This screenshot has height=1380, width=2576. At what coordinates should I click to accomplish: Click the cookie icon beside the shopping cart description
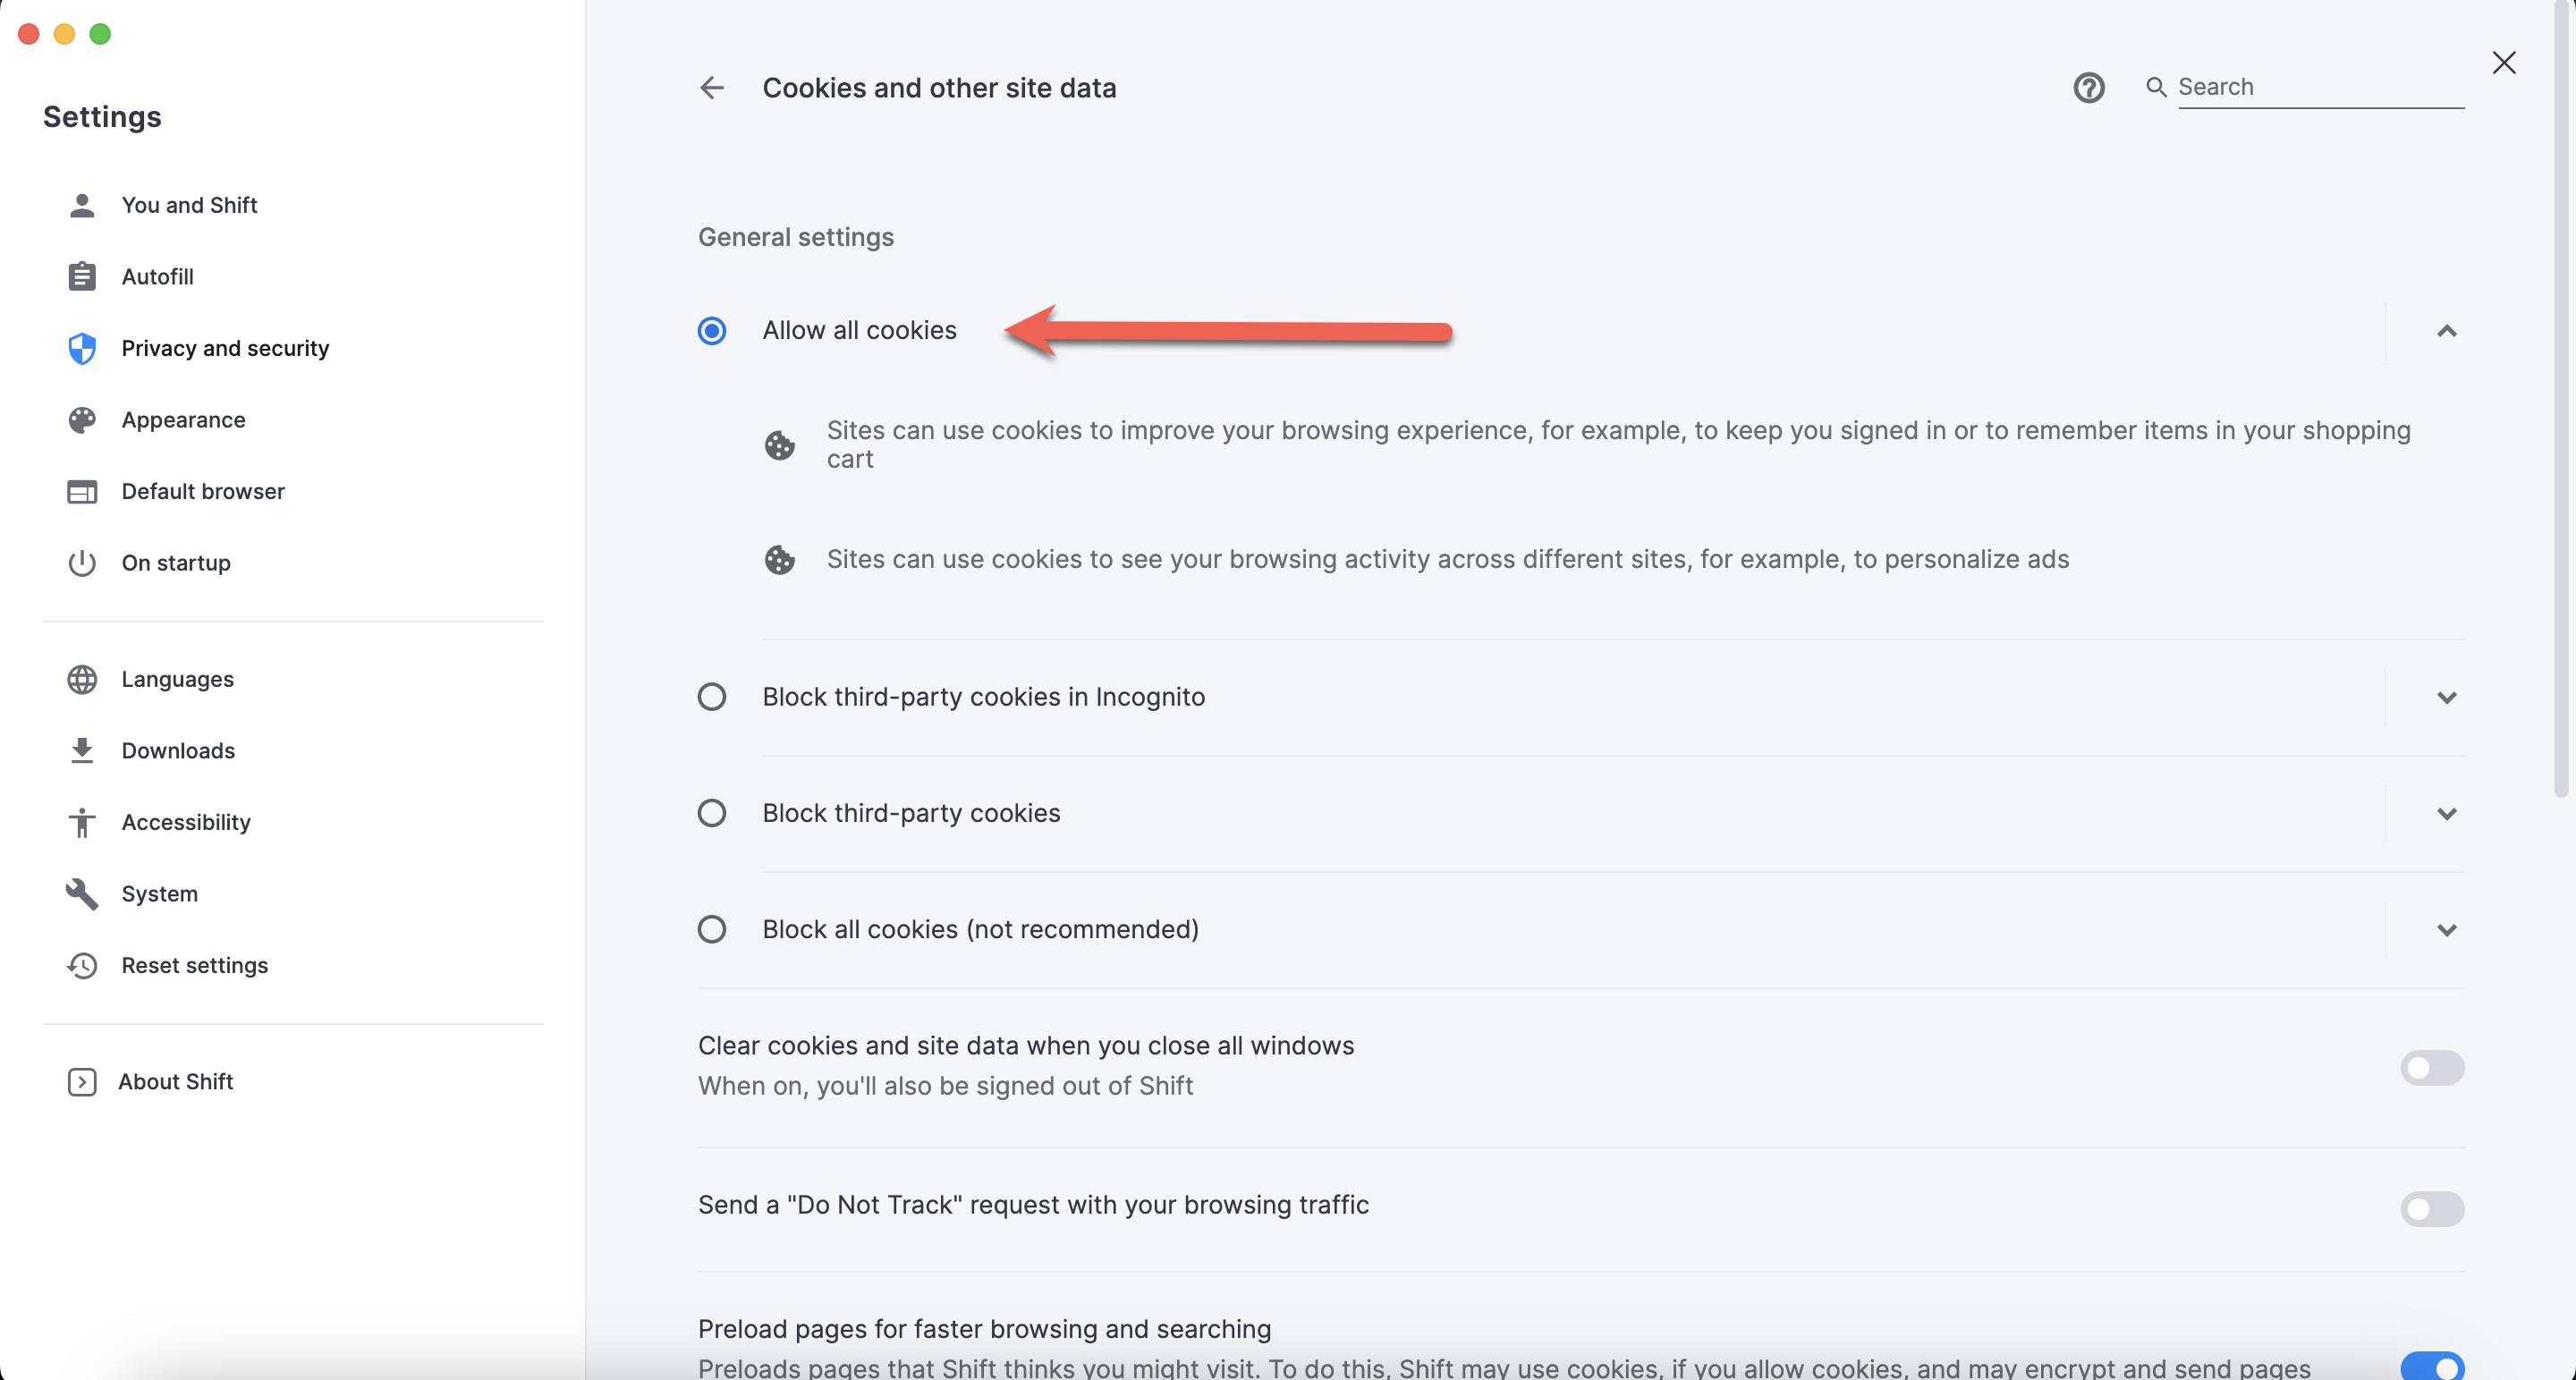coord(780,445)
